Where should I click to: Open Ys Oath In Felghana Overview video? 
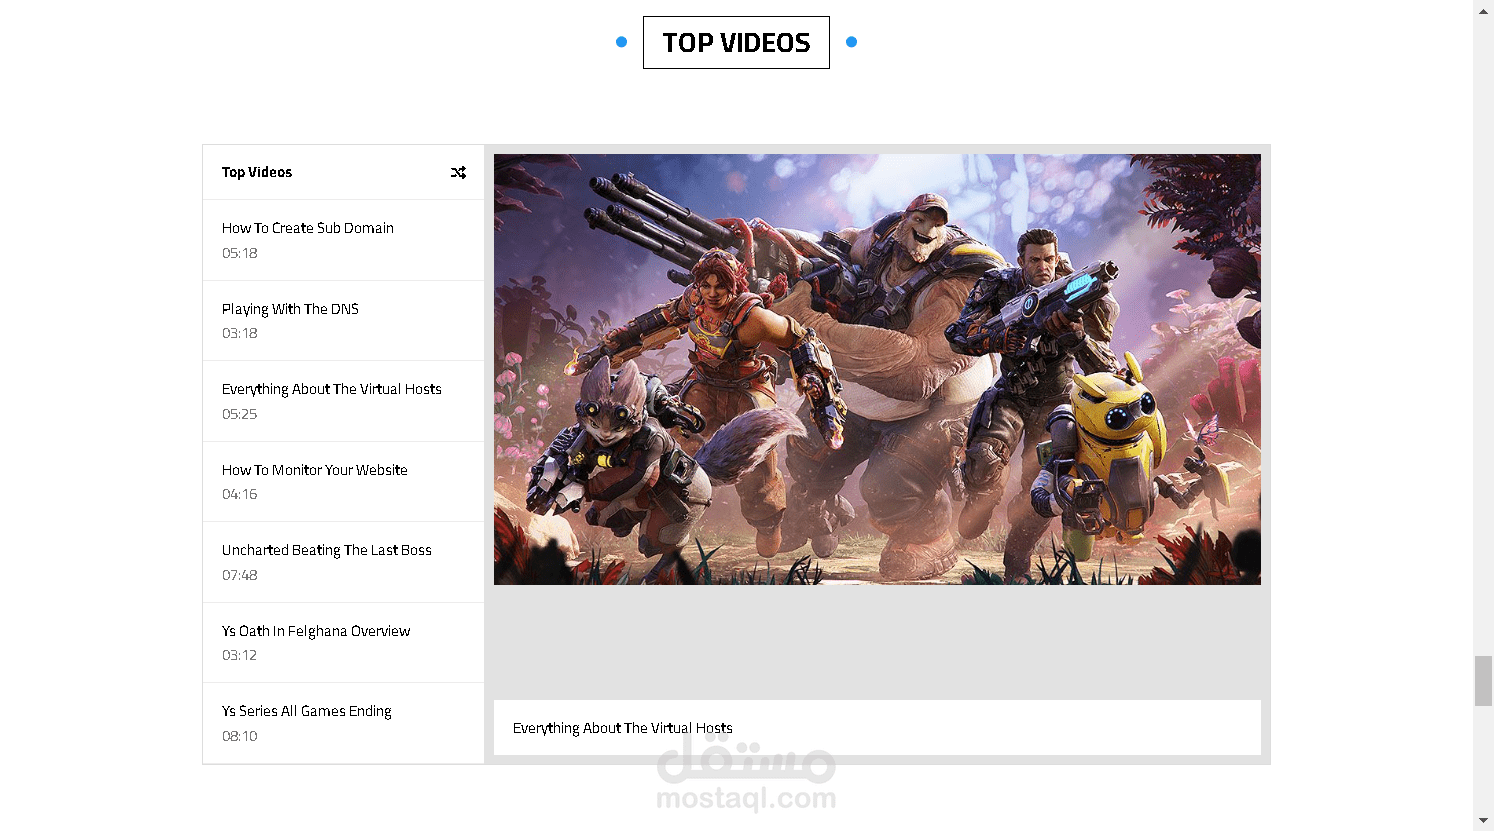pos(343,643)
